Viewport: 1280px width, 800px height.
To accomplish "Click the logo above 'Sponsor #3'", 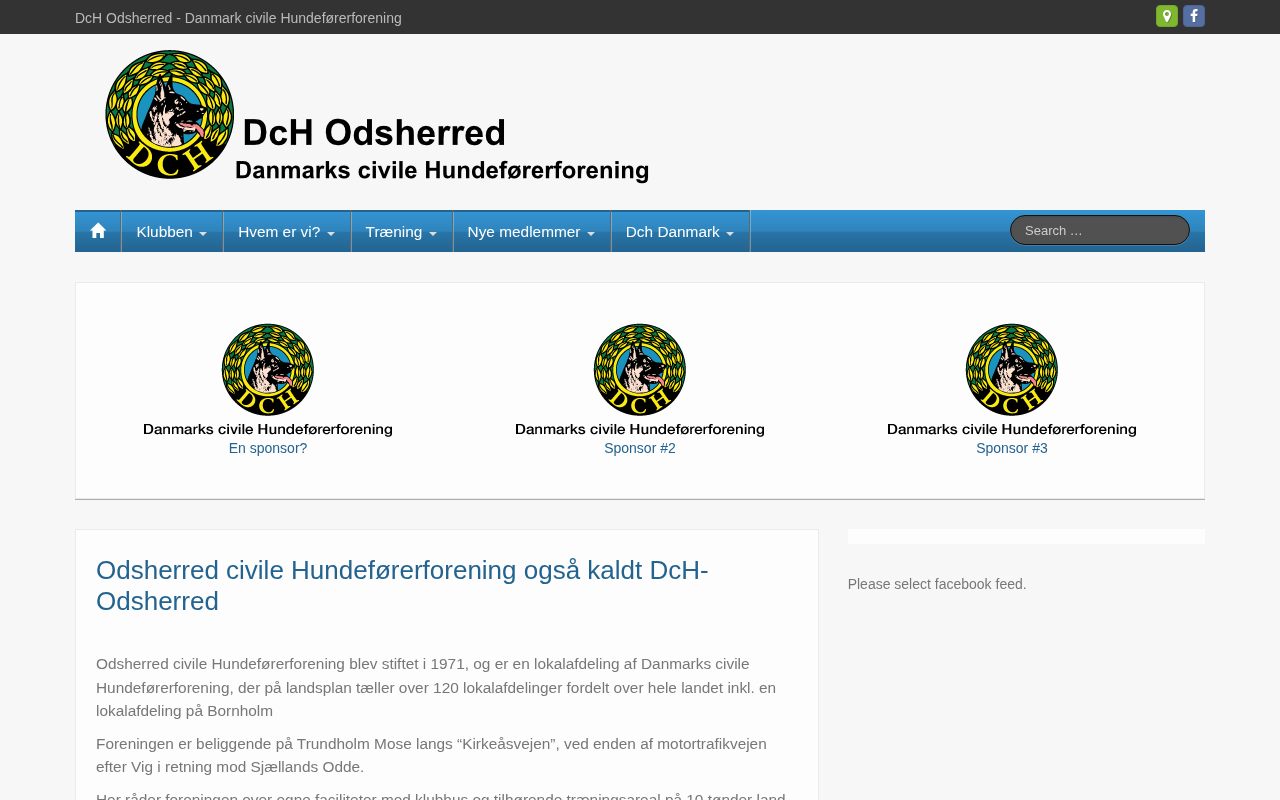I will click(x=1012, y=380).
